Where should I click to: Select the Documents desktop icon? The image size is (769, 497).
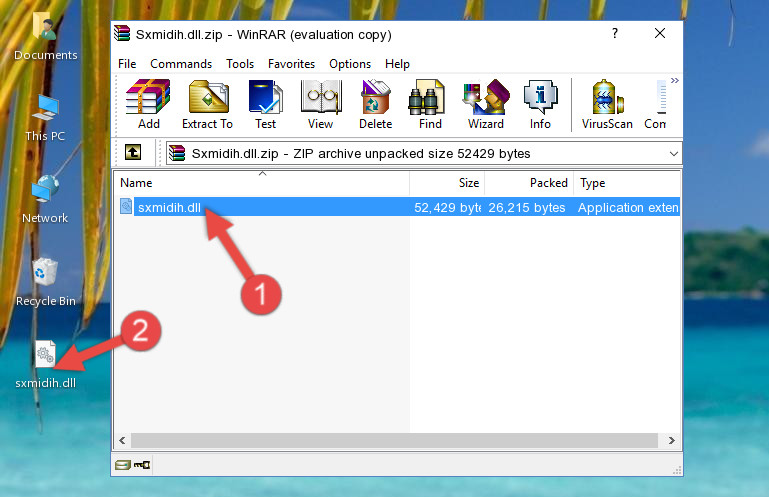pos(45,37)
